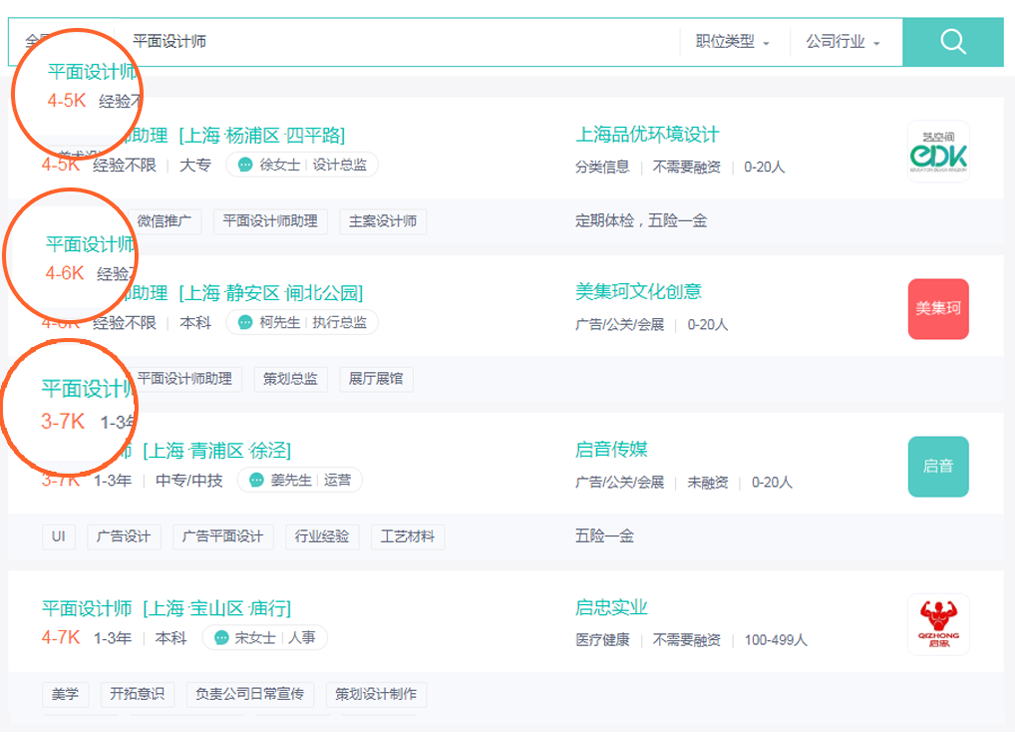Open 上海品优环境设计 company page

pyautogui.click(x=647, y=135)
